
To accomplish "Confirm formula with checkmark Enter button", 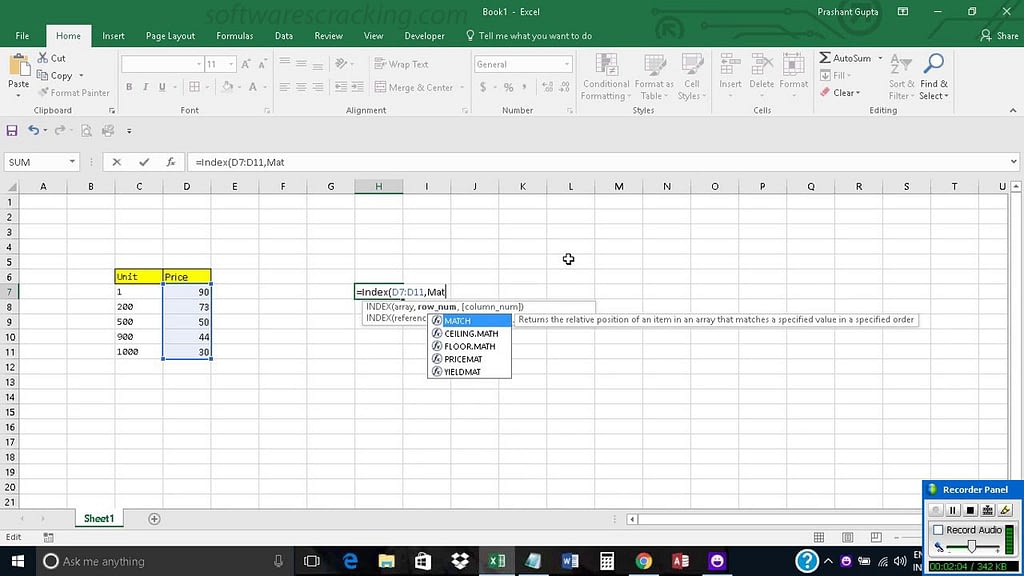I will click(144, 162).
